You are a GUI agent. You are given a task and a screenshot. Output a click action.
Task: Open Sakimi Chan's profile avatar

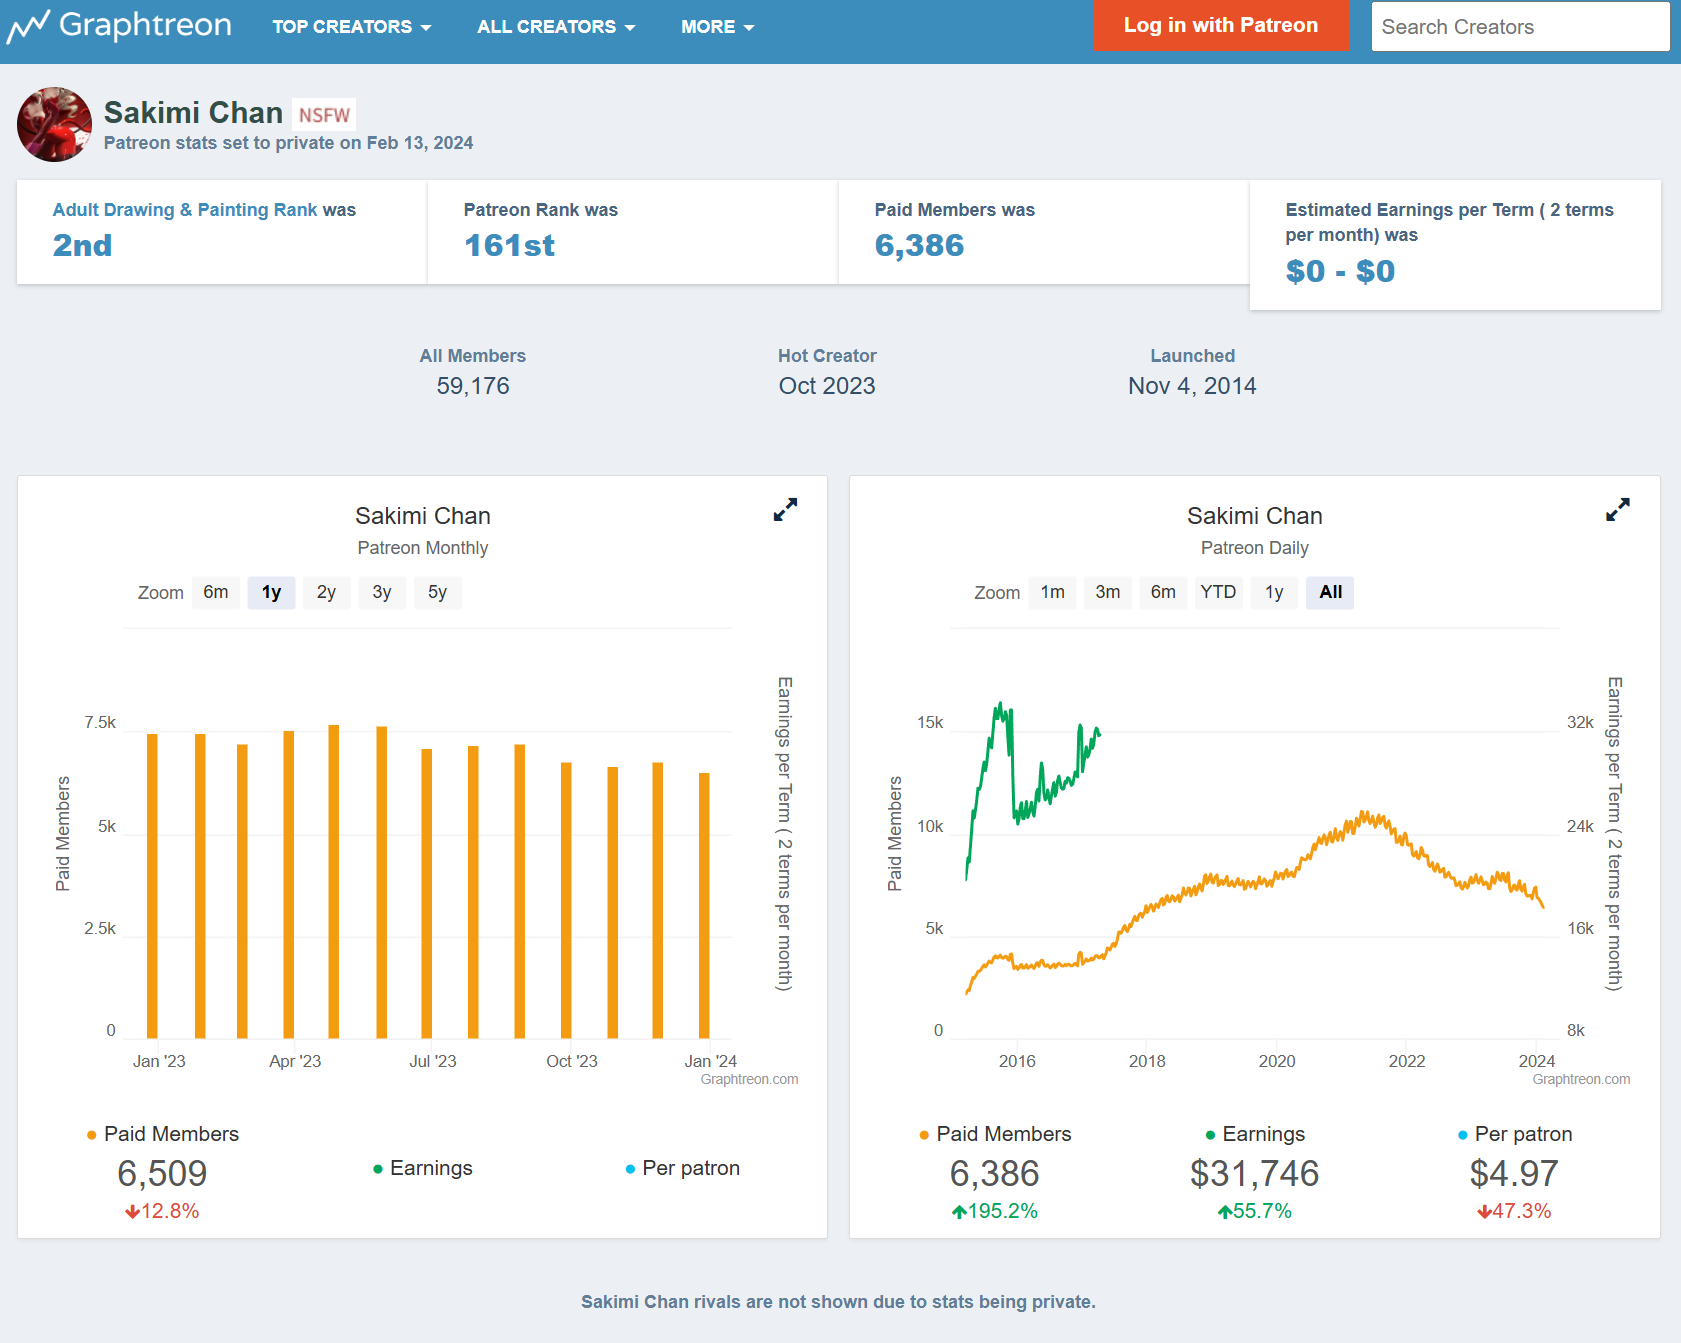click(54, 124)
